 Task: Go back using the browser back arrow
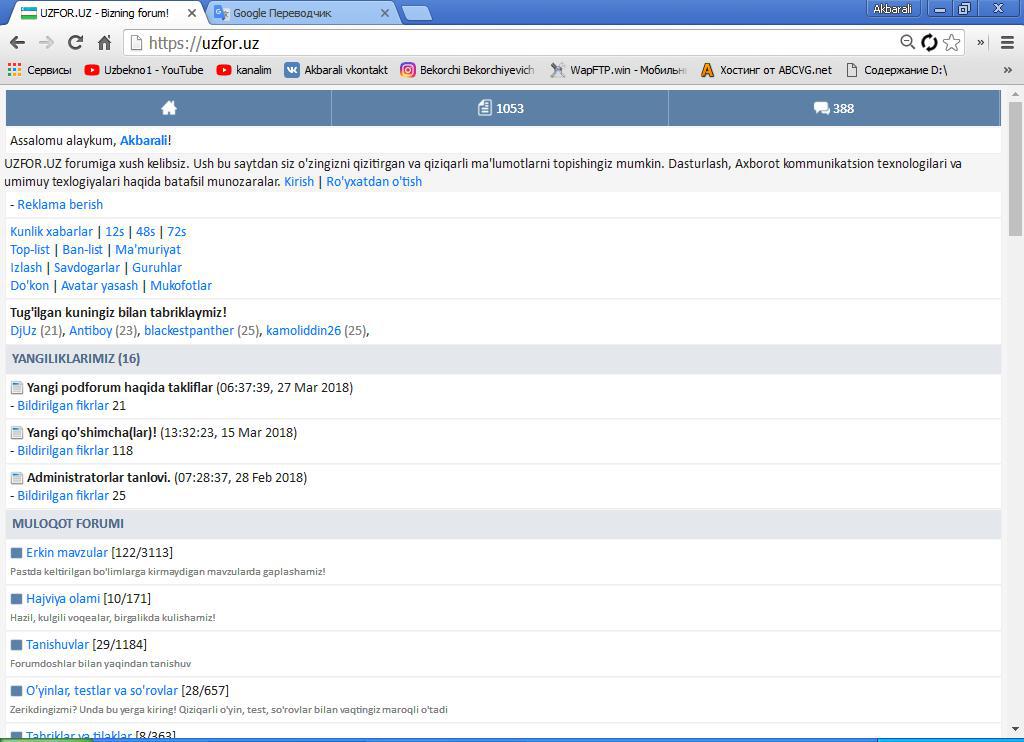point(17,43)
